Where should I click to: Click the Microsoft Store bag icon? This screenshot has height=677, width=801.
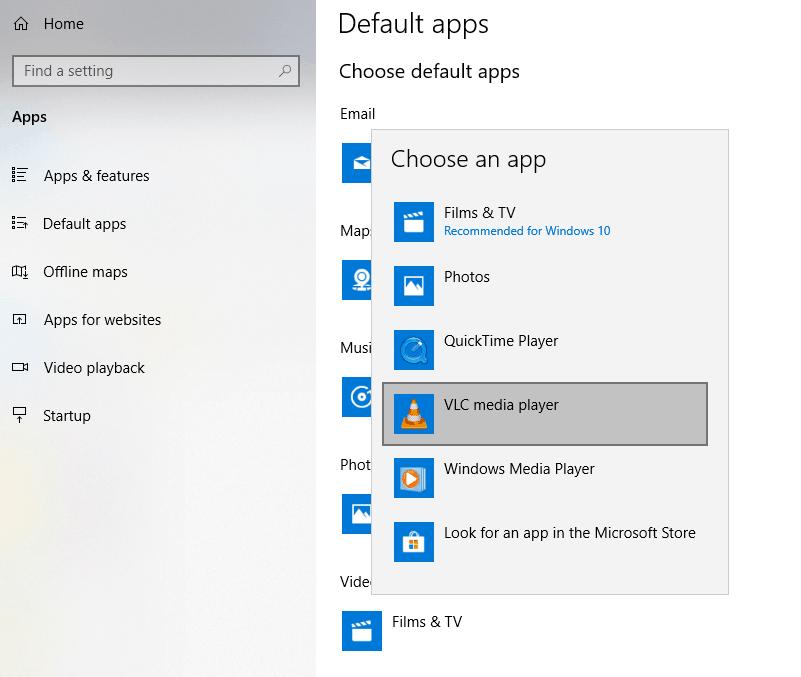pos(414,542)
